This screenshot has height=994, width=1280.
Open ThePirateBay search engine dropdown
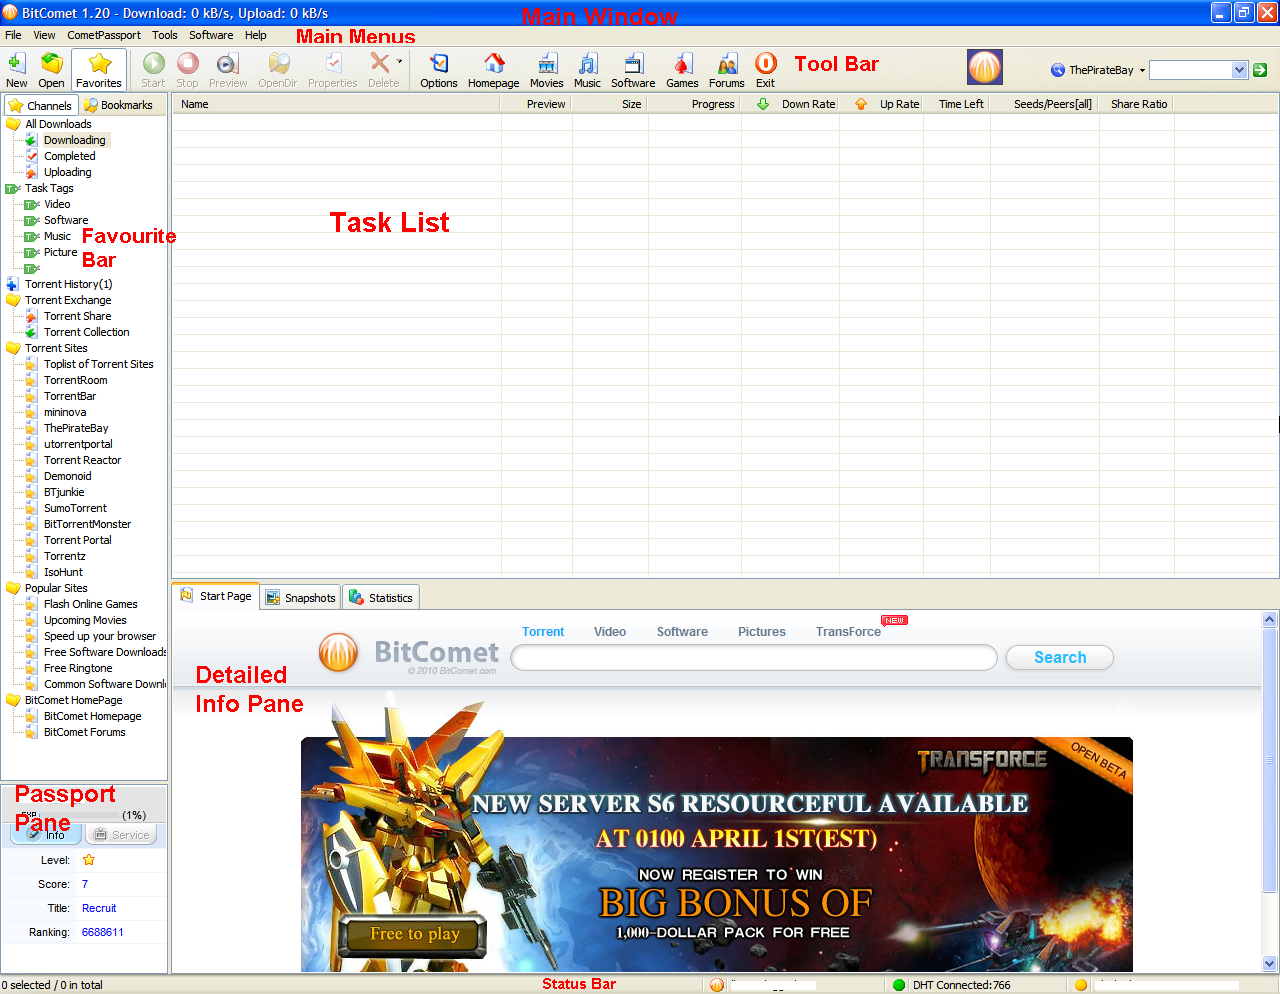1098,70
